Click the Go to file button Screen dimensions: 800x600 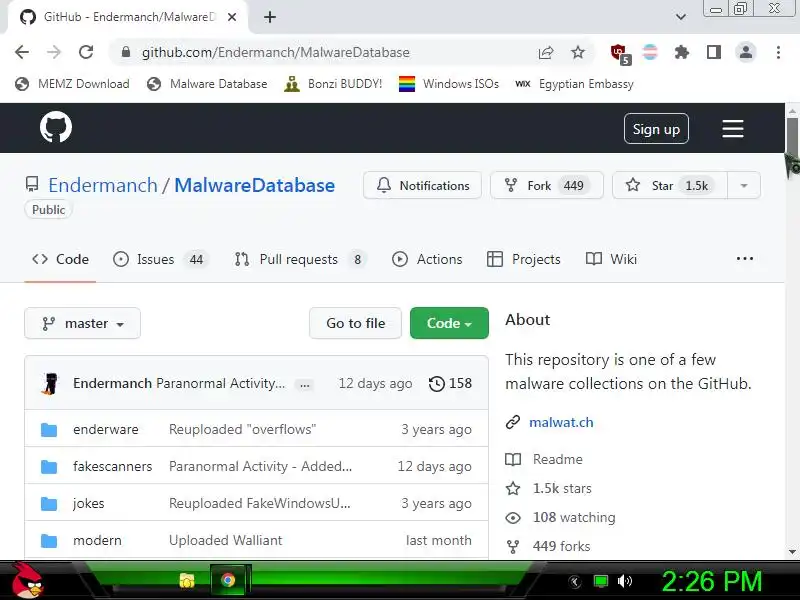pos(356,323)
